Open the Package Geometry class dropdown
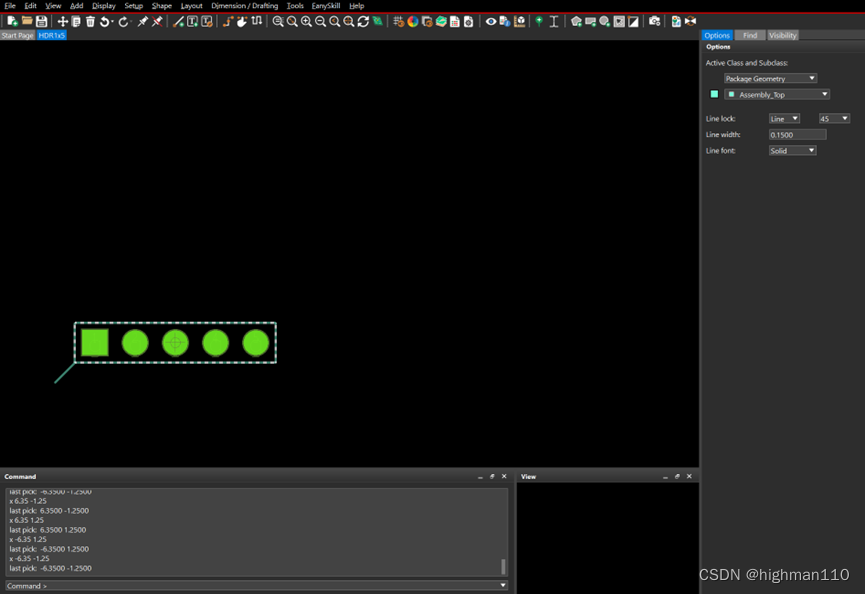Image resolution: width=865 pixels, height=594 pixels. pos(770,78)
